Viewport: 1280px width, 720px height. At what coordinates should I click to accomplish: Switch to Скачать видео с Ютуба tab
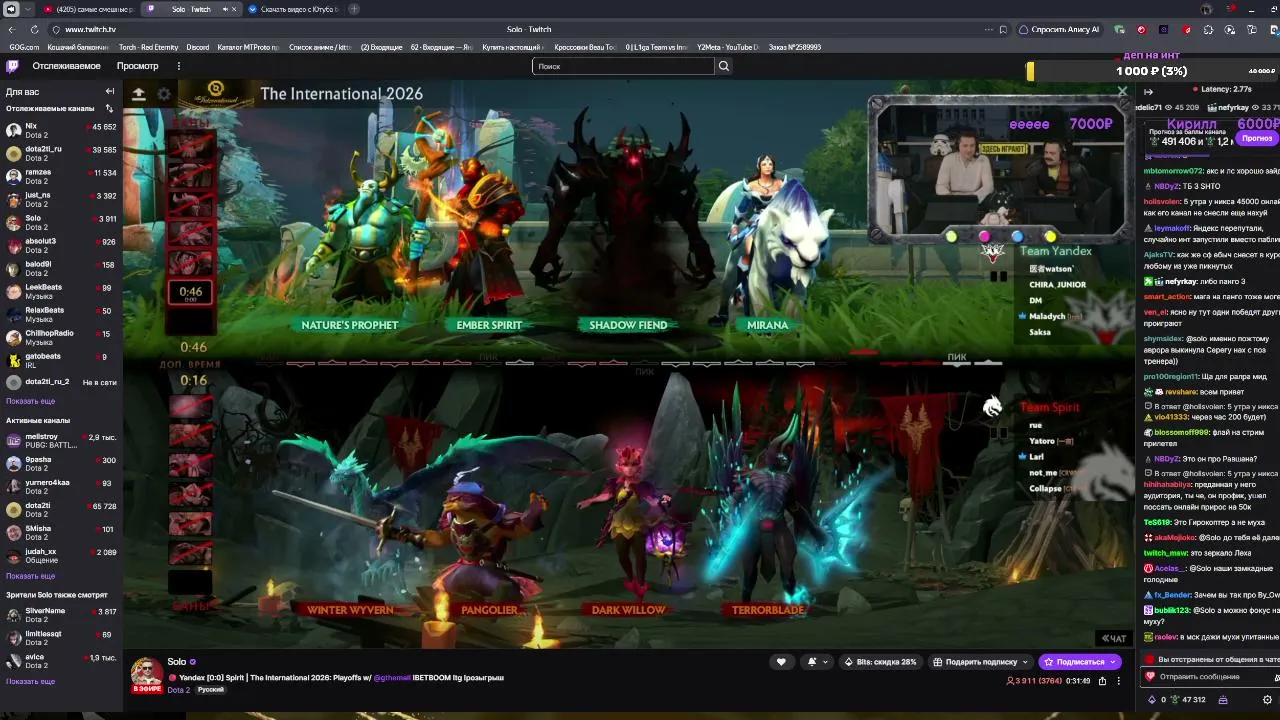point(293,9)
